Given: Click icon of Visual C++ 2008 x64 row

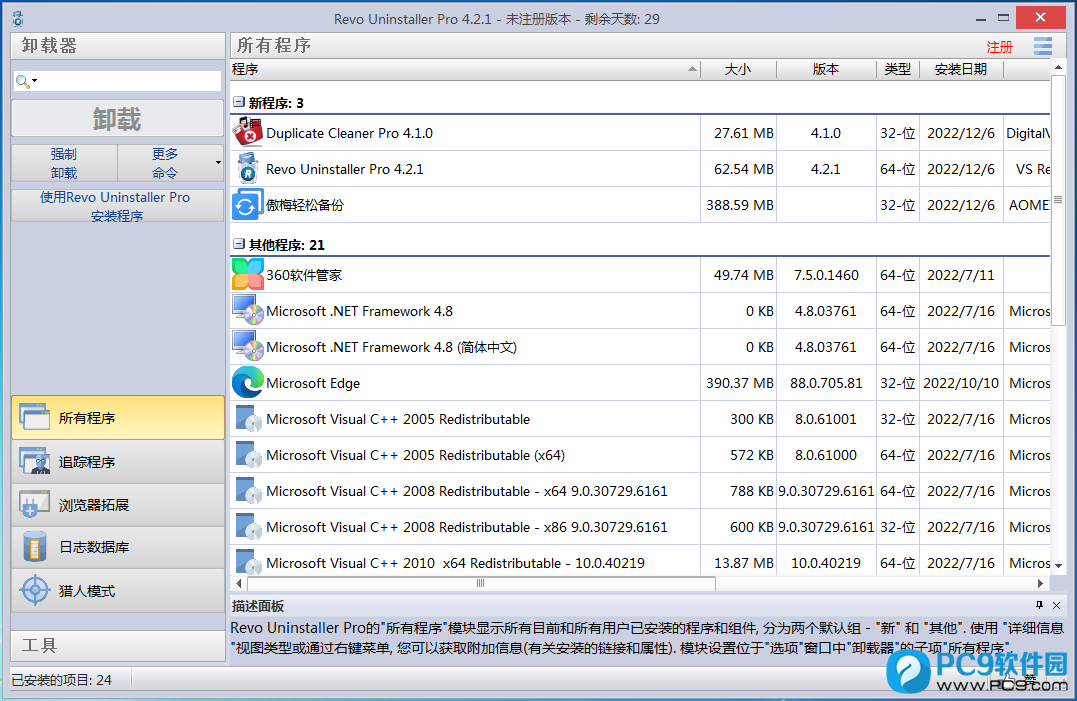Looking at the screenshot, I should click(x=247, y=490).
